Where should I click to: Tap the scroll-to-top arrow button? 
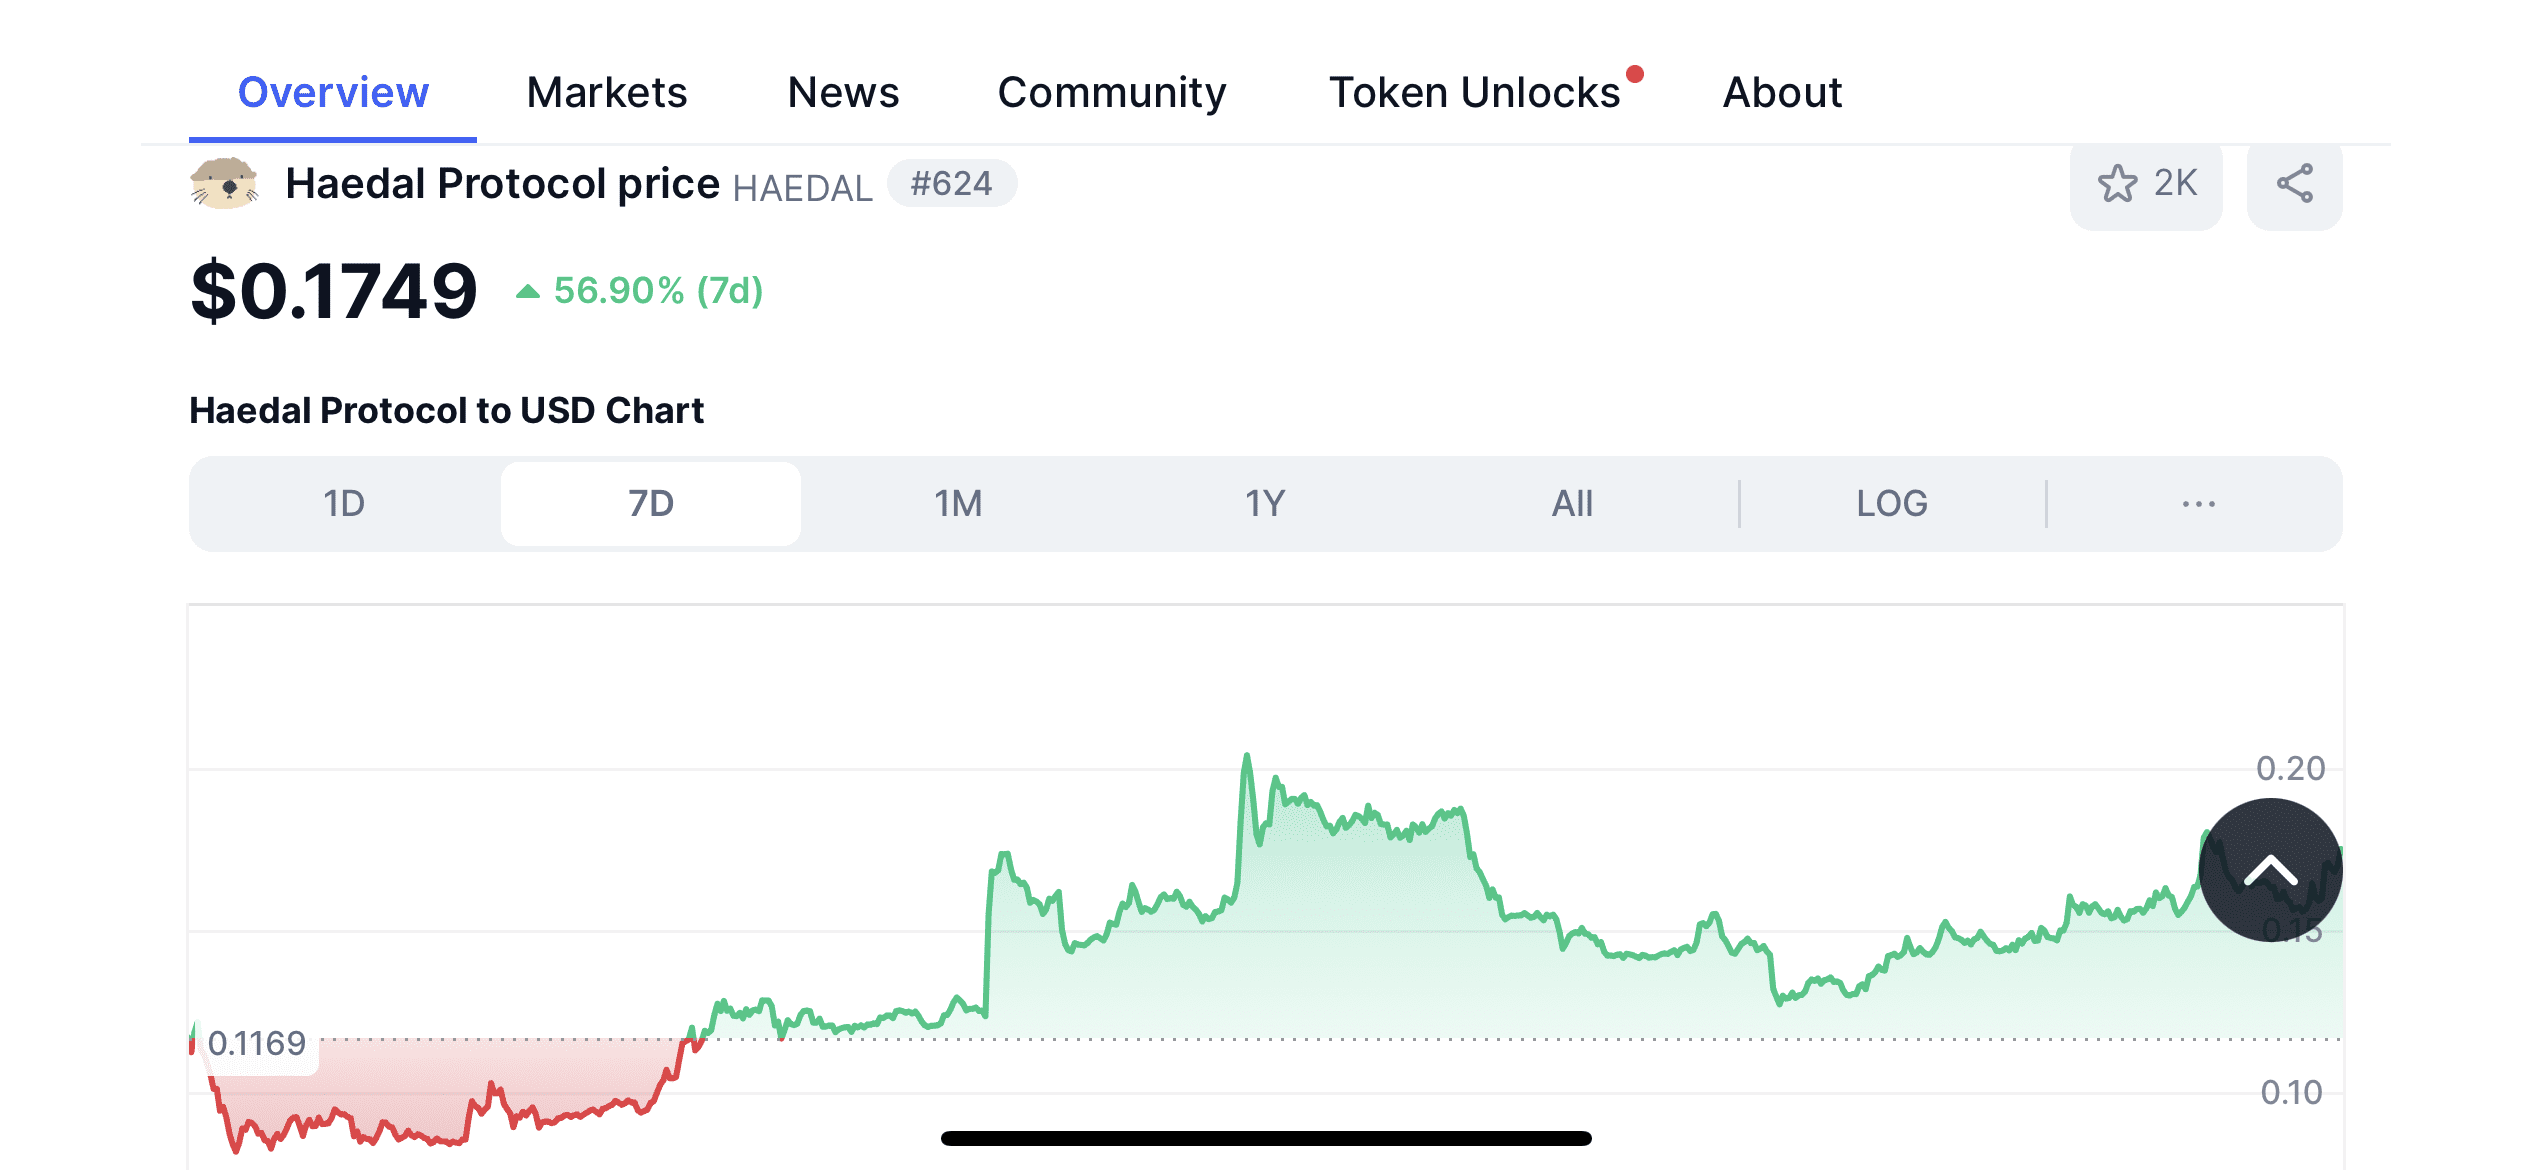coord(2270,870)
